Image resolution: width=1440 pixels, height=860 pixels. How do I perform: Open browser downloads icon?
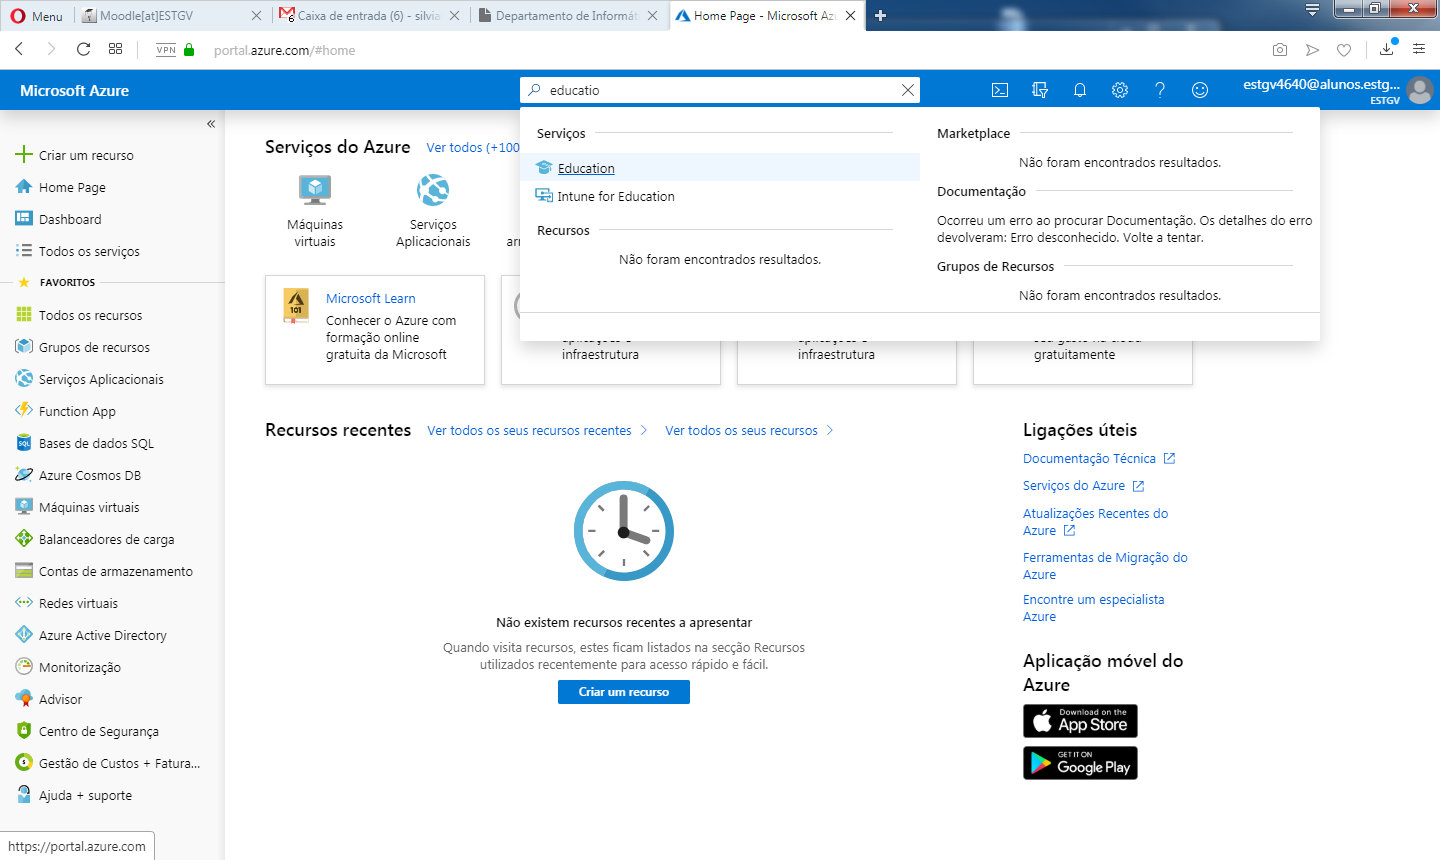point(1387,48)
